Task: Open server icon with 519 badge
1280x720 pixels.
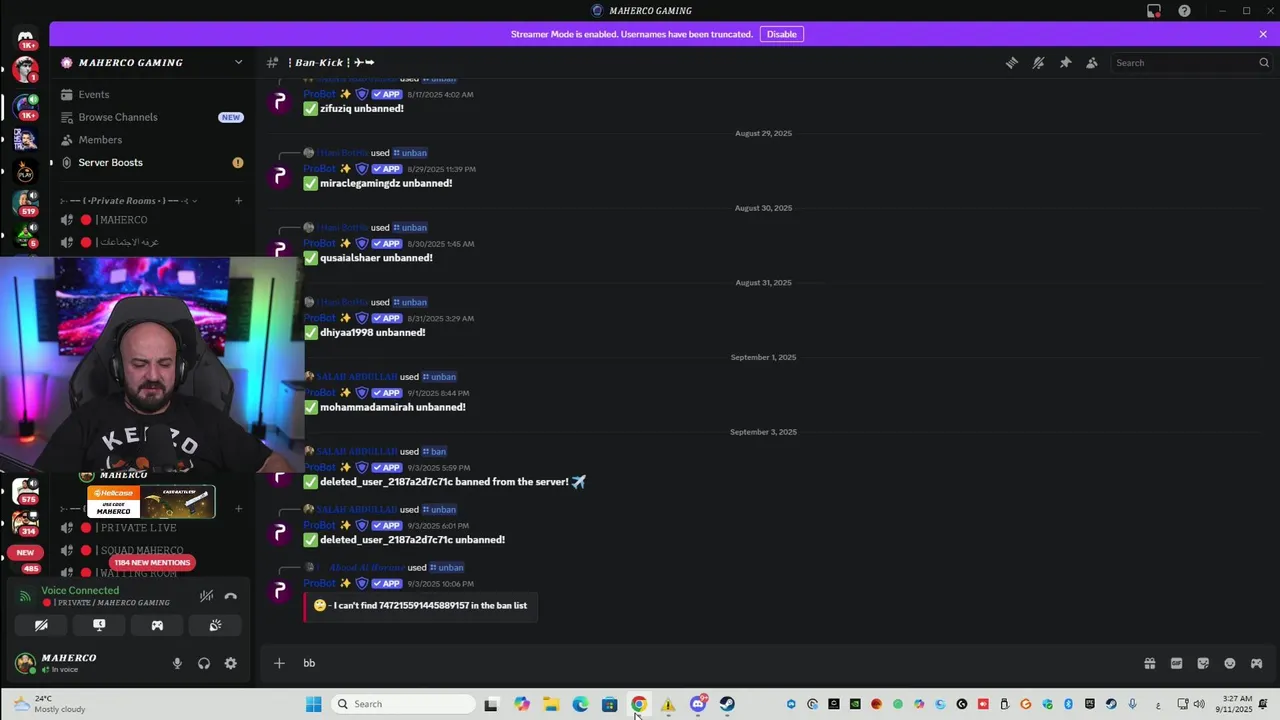Action: coord(25,204)
